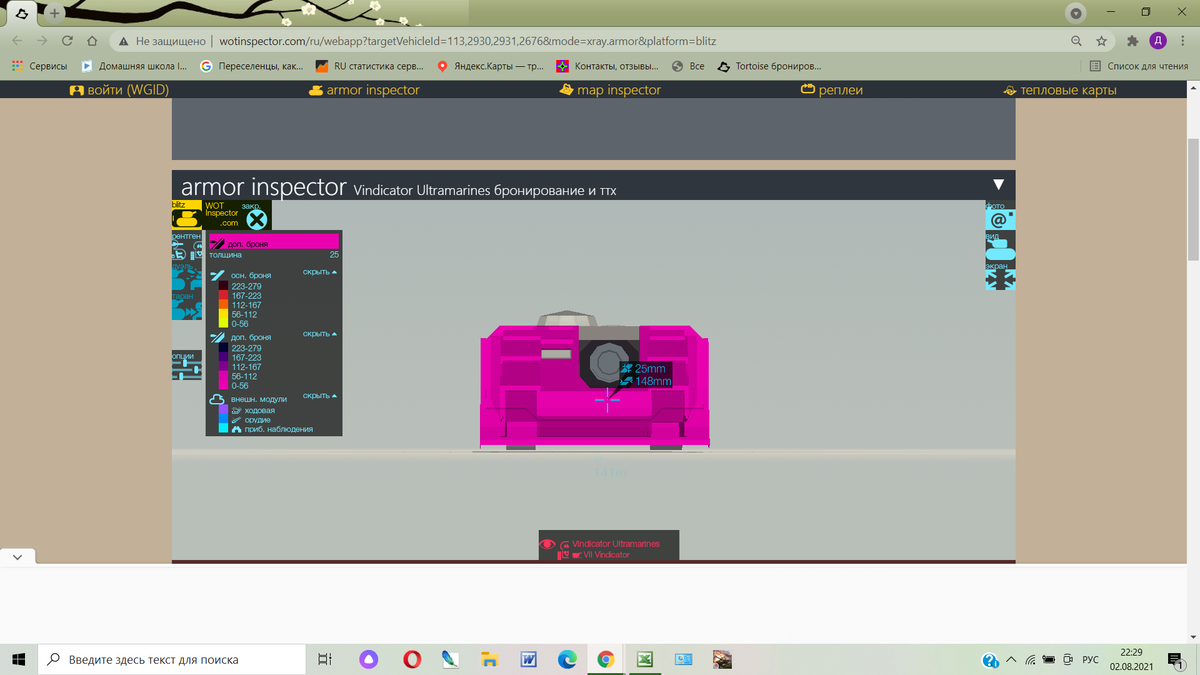
Task: Click the gun (орудие) legend entry
Action: 257,420
